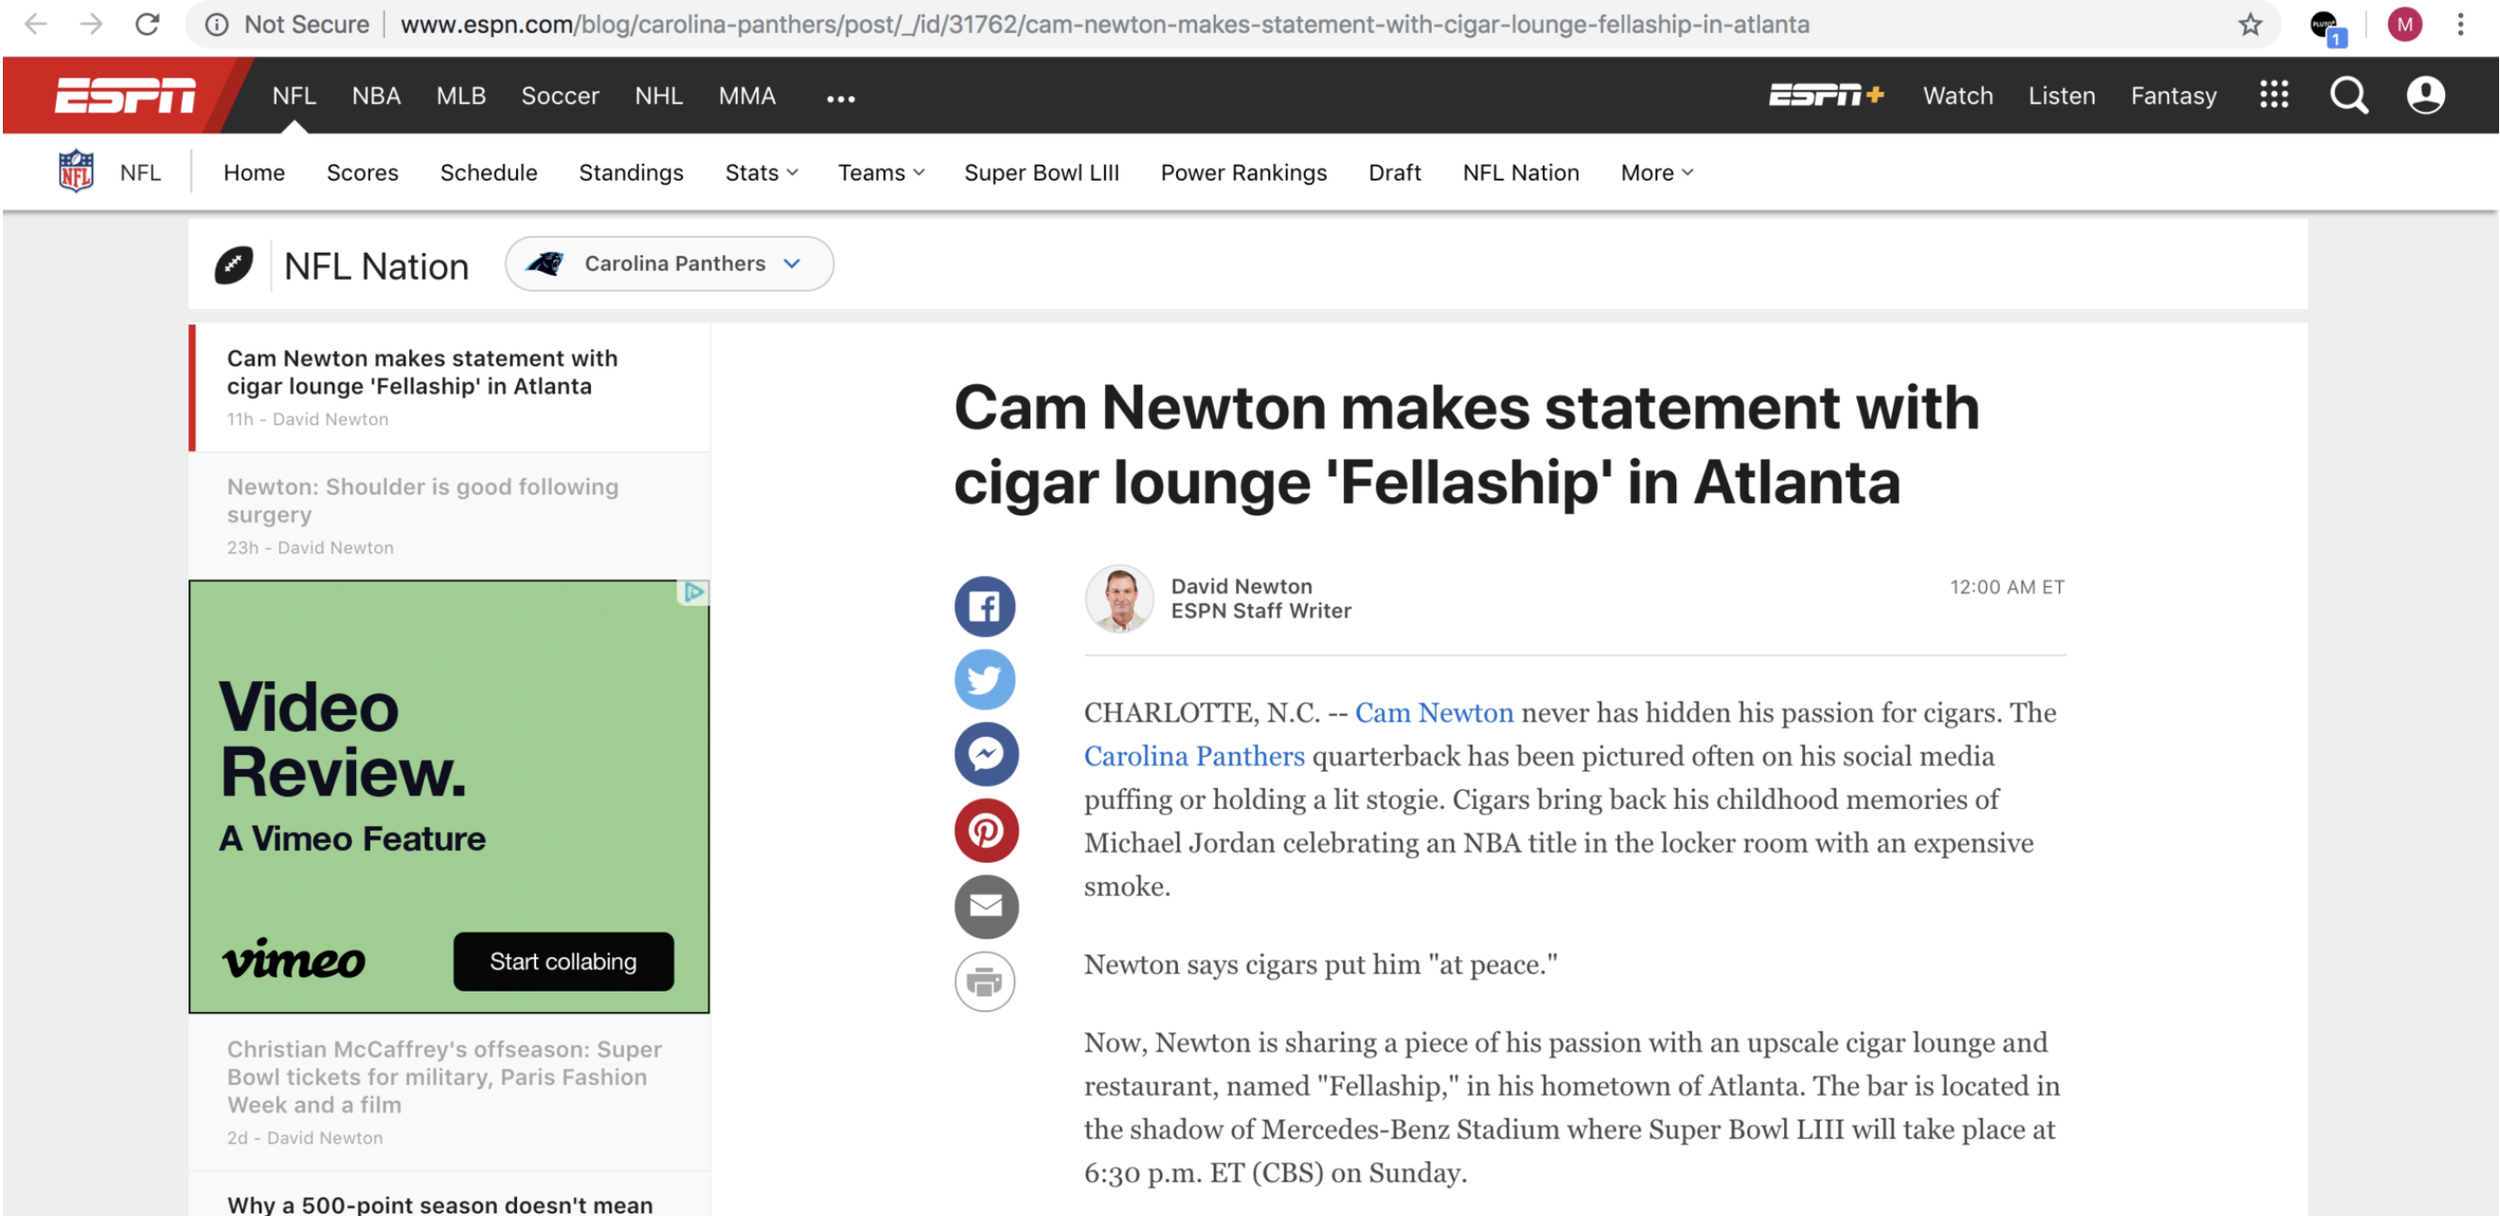
Task: Click the David Newton author name
Action: (x=1241, y=586)
